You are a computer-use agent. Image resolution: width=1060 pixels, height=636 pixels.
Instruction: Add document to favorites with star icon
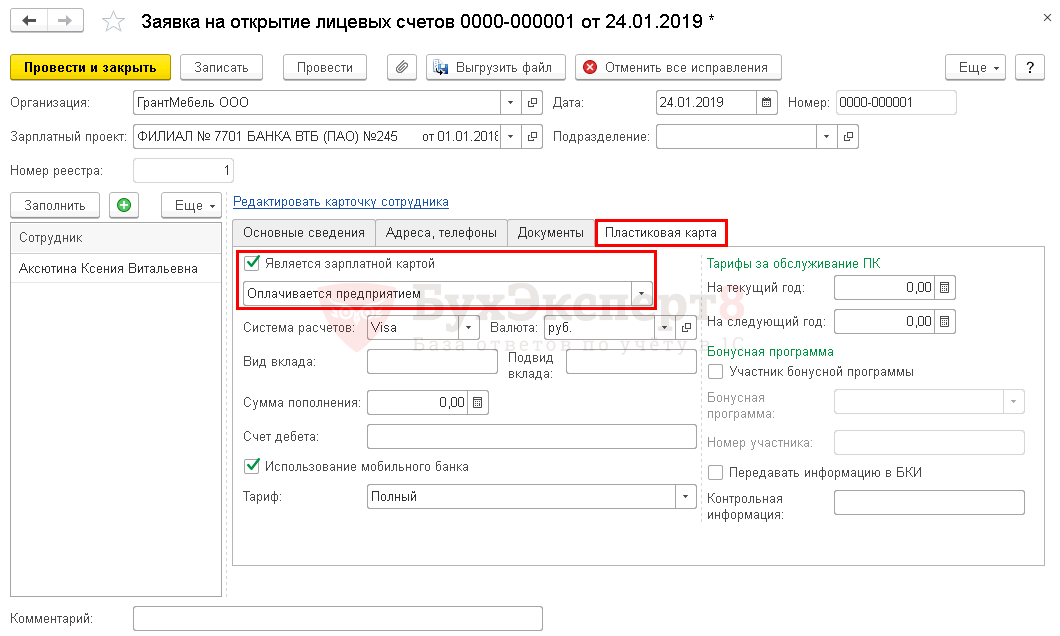115,21
